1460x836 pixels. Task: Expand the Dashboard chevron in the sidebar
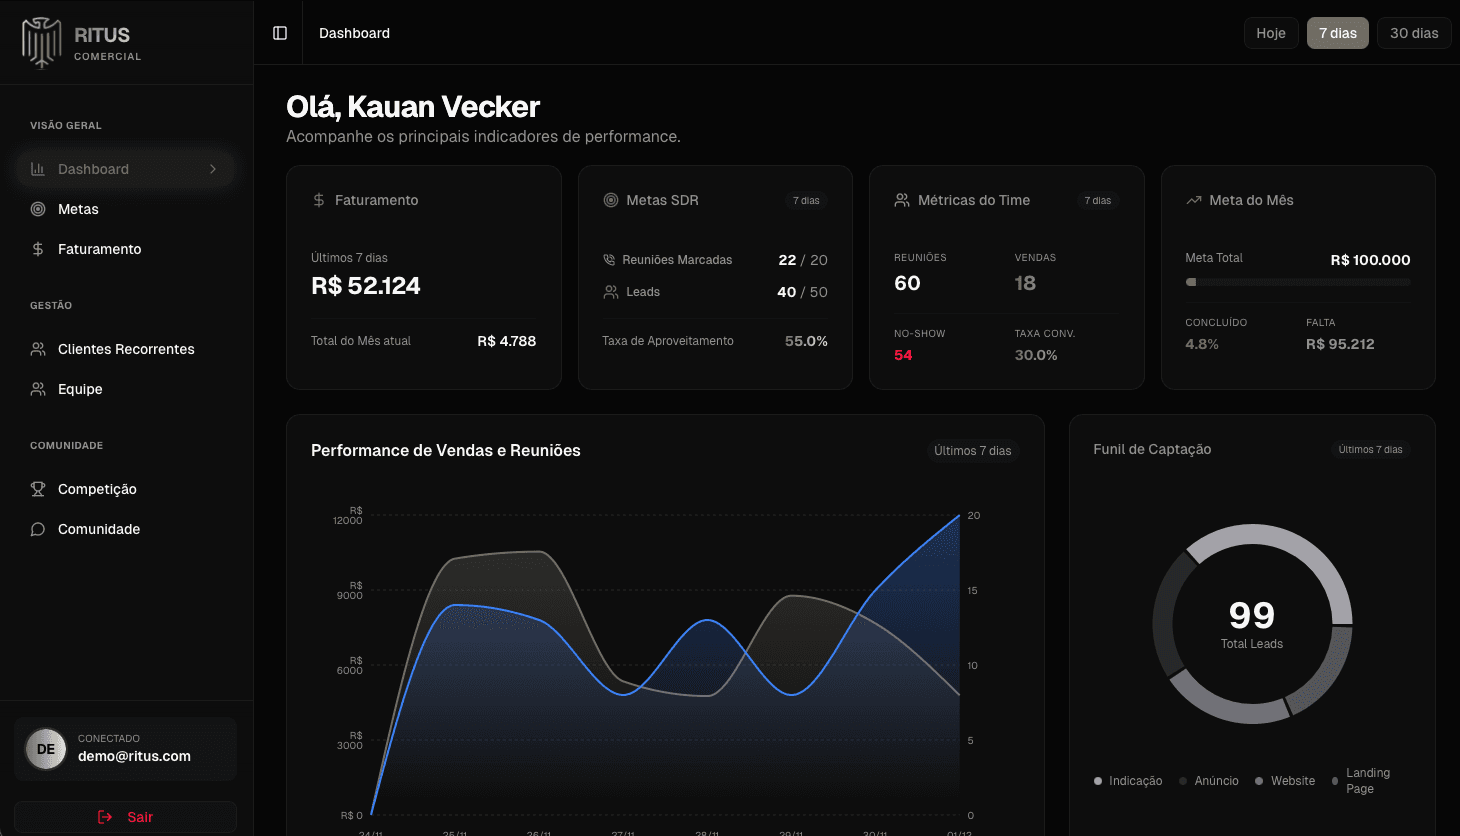click(213, 168)
